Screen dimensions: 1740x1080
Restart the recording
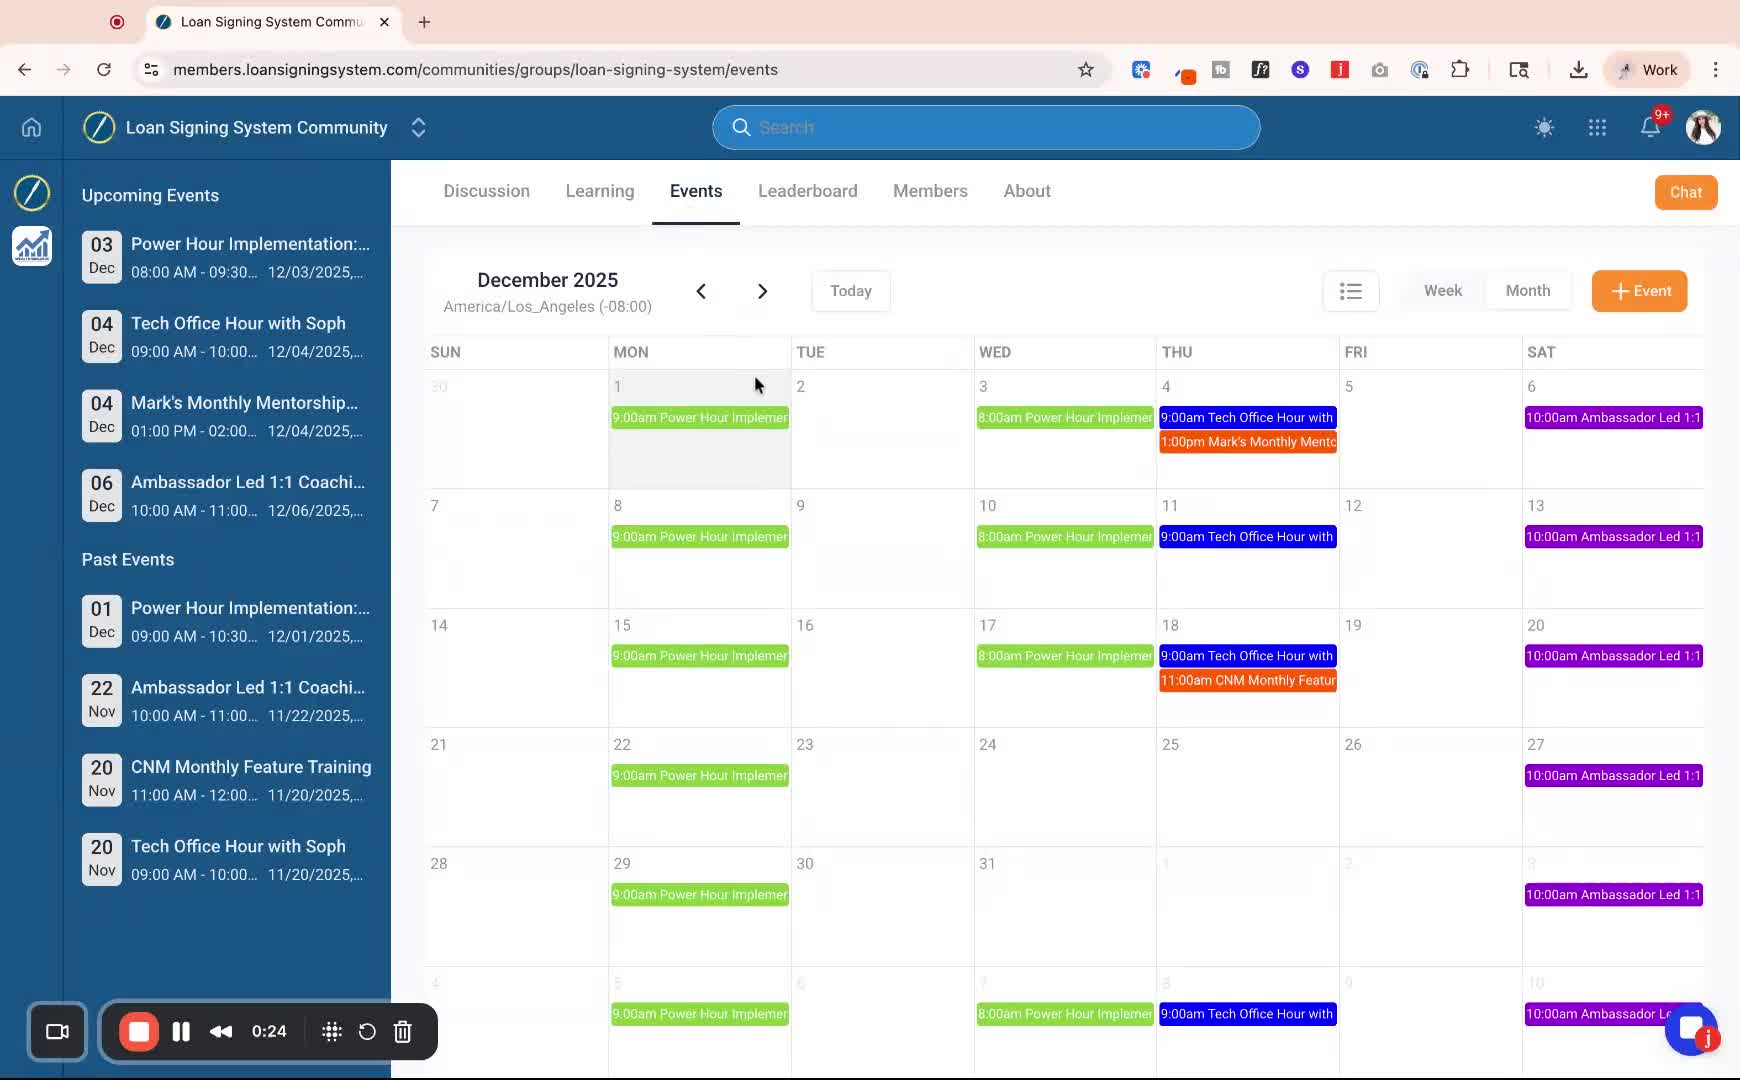[367, 1032]
